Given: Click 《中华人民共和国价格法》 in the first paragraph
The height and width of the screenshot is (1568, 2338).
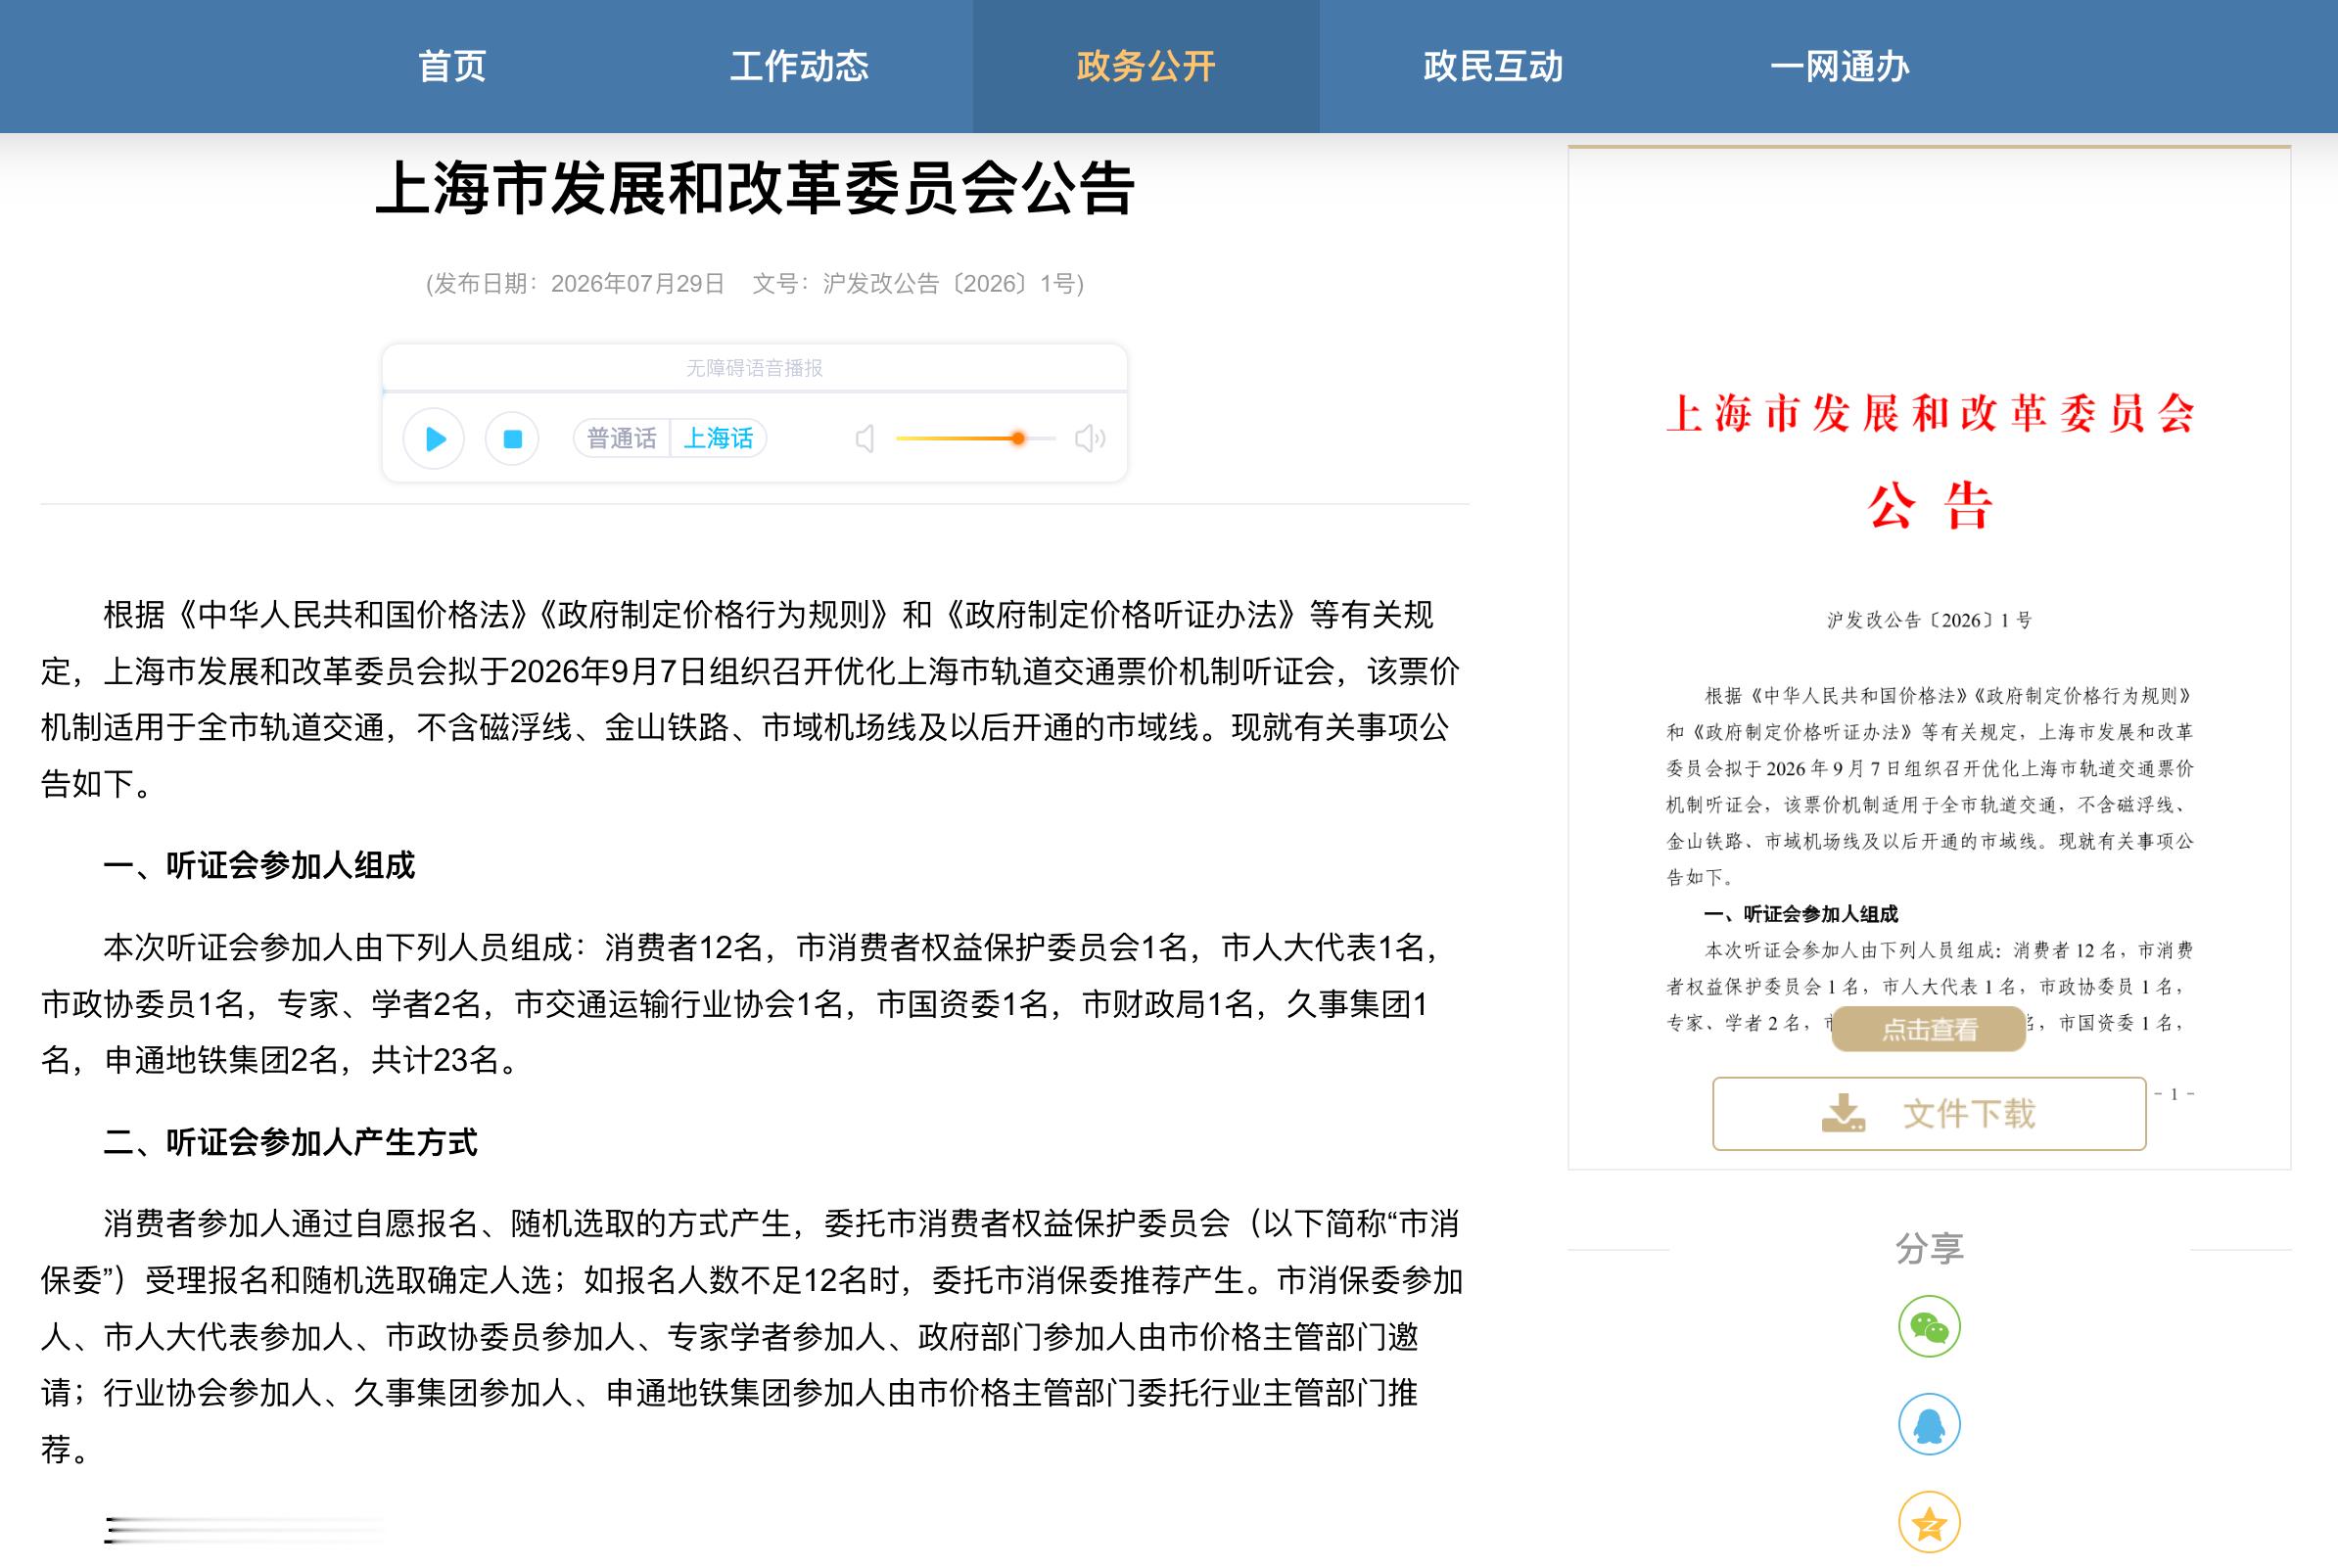Looking at the screenshot, I should coord(354,615).
